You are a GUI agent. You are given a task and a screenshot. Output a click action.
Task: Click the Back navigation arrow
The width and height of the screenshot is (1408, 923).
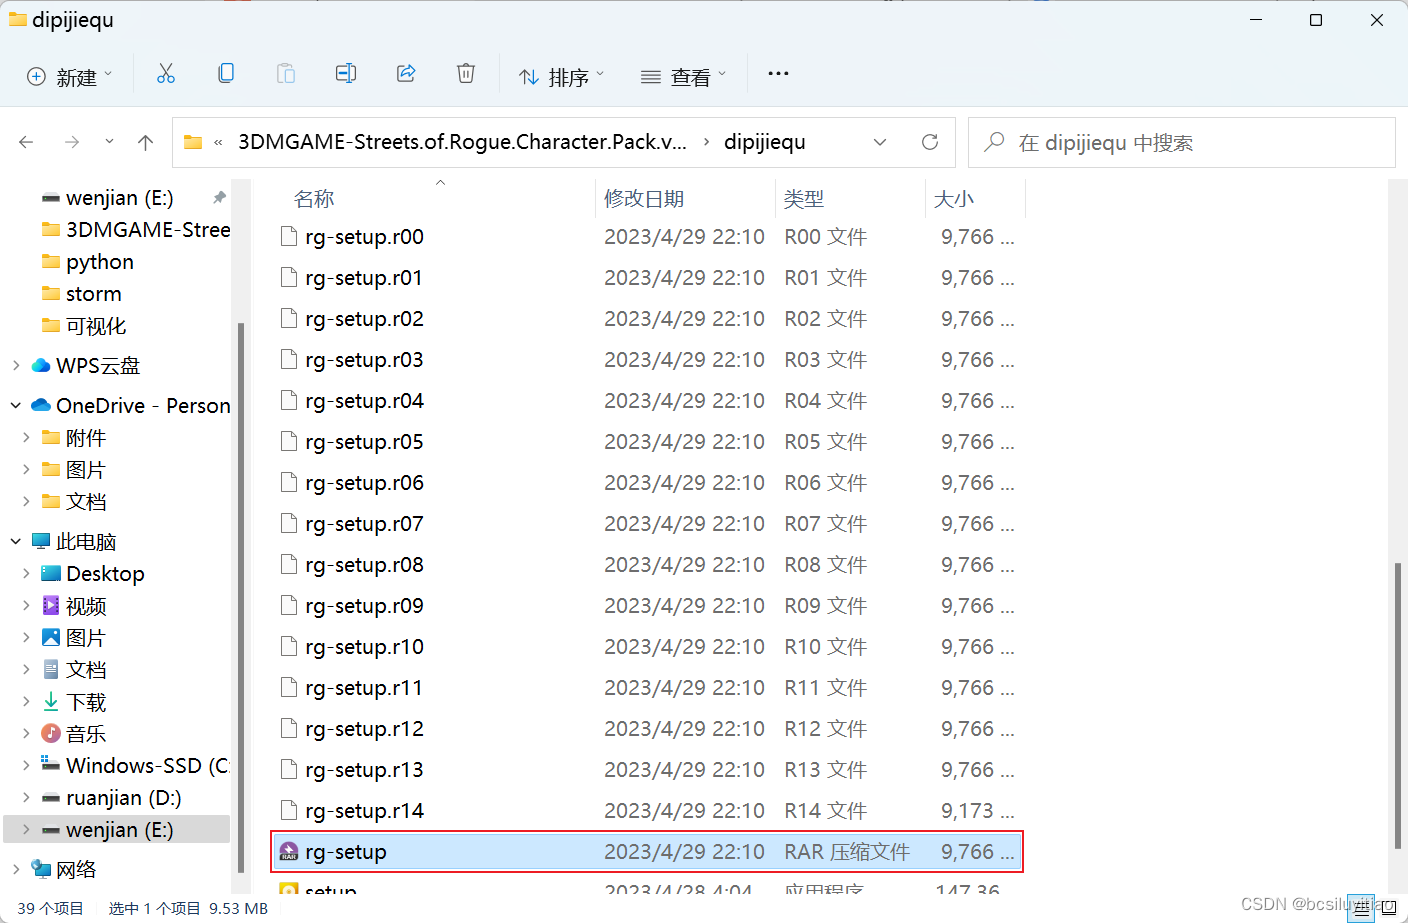[x=26, y=142]
